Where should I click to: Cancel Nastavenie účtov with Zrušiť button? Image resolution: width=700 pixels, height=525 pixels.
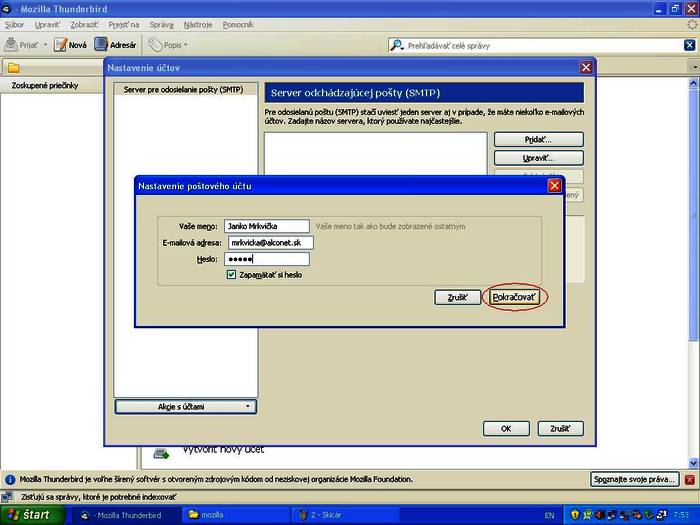(560, 429)
